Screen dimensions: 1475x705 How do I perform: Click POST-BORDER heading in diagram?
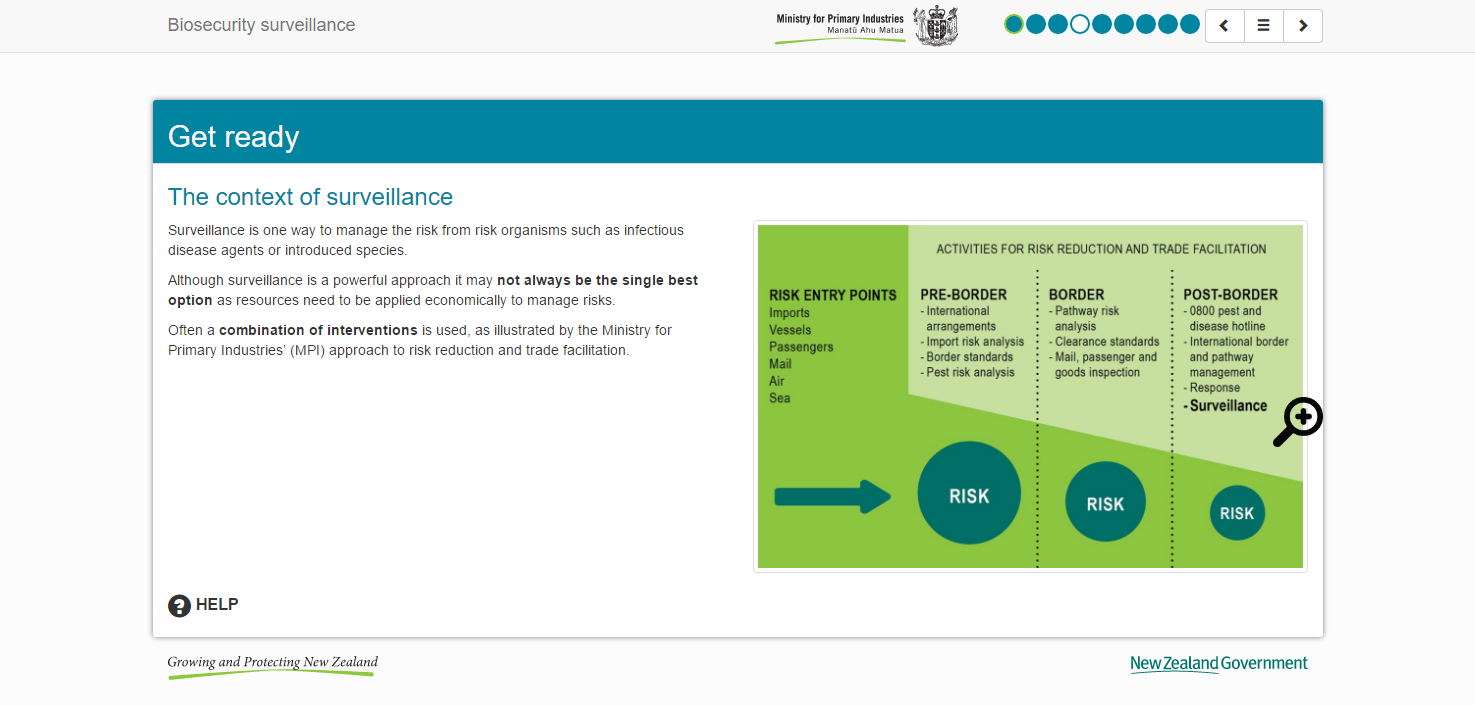(1230, 295)
